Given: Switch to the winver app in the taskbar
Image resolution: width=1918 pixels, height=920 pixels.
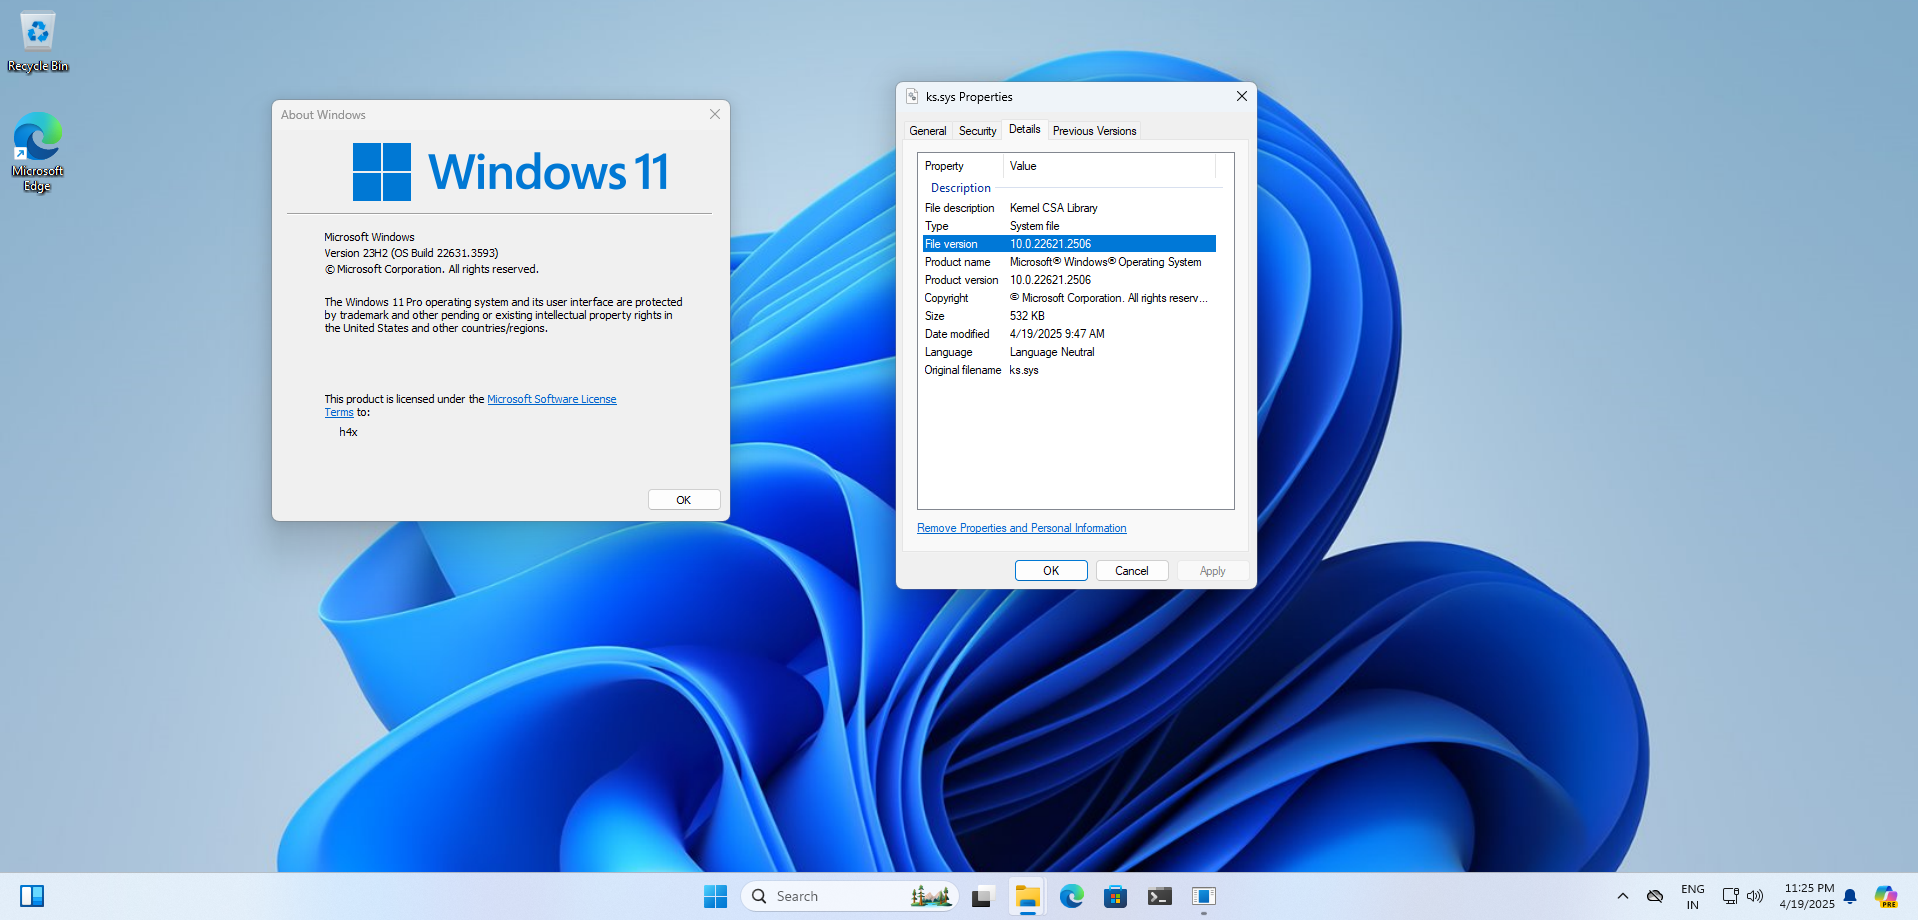Looking at the screenshot, I should tap(1203, 897).
